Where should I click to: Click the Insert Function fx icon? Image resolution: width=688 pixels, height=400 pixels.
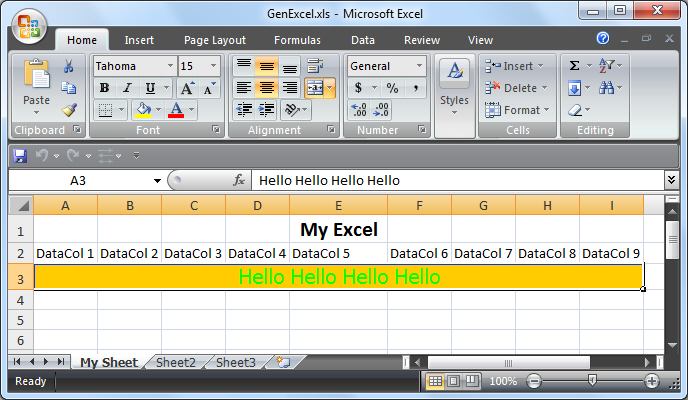(239, 180)
